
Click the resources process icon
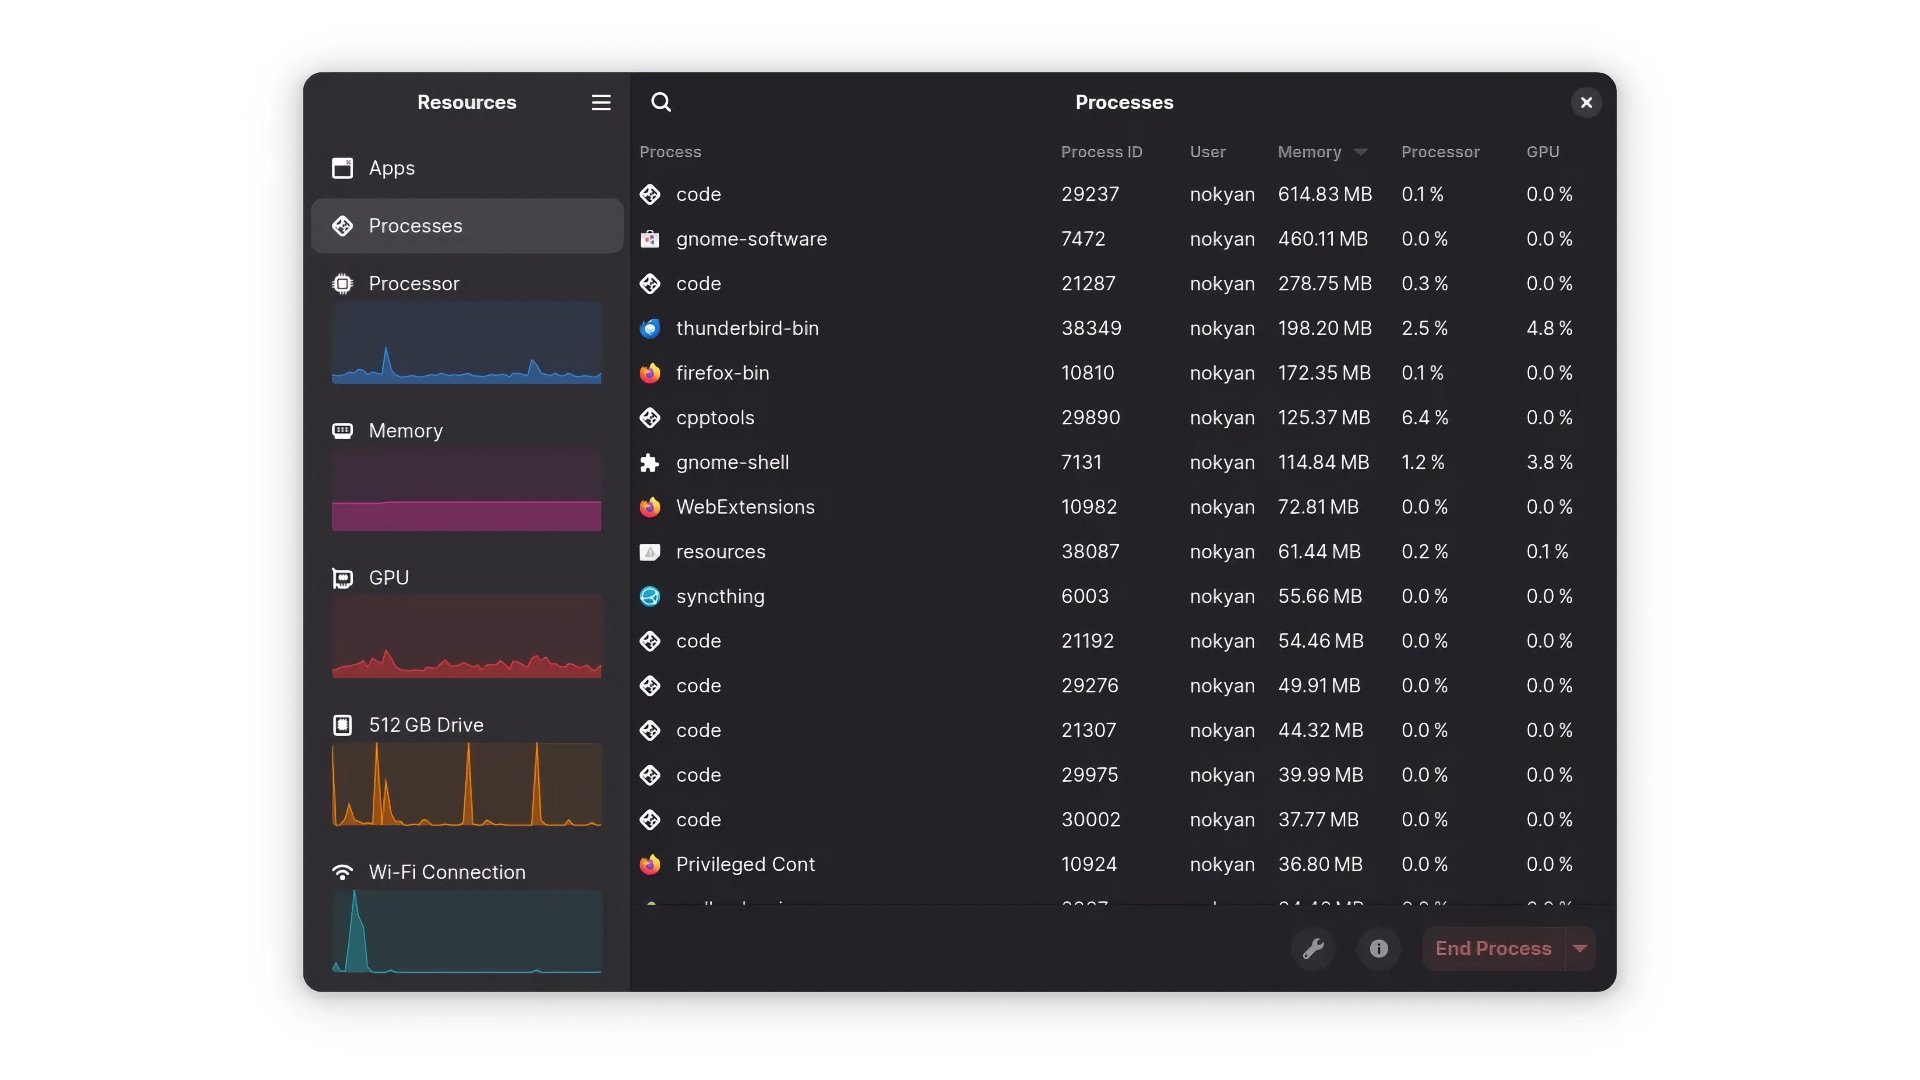point(650,552)
